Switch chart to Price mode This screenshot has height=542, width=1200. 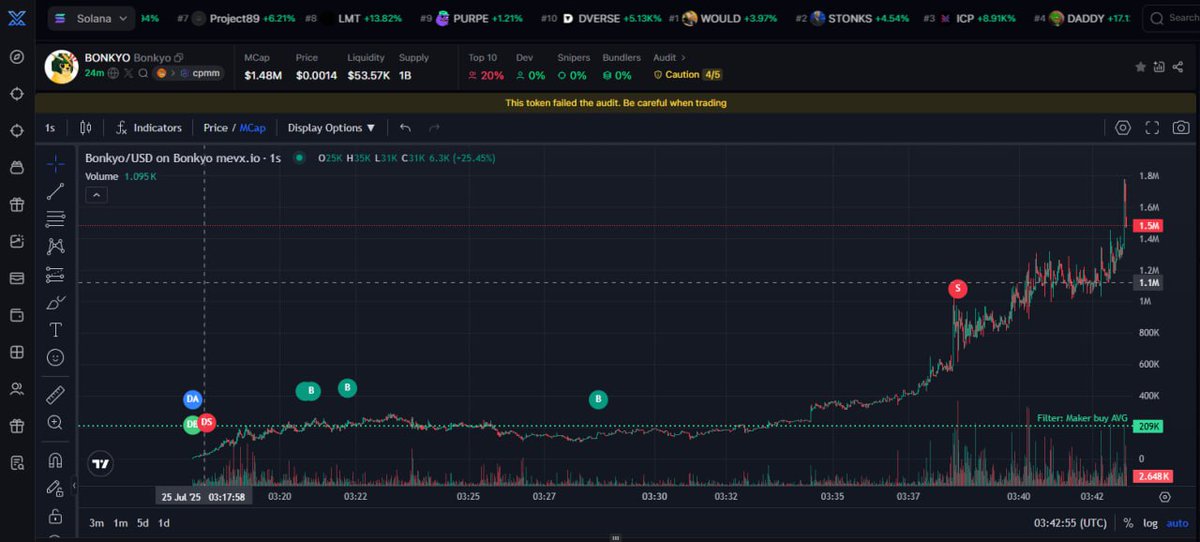[215, 128]
